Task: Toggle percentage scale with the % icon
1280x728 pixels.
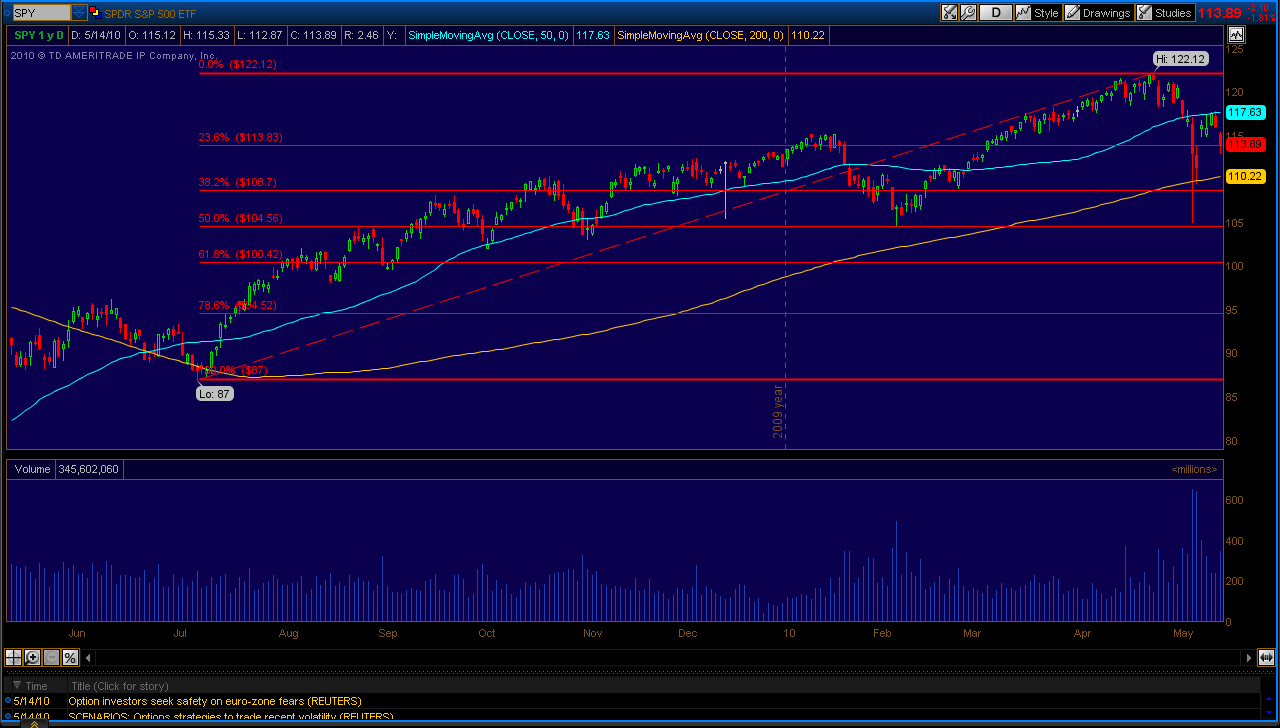Action: coord(70,657)
